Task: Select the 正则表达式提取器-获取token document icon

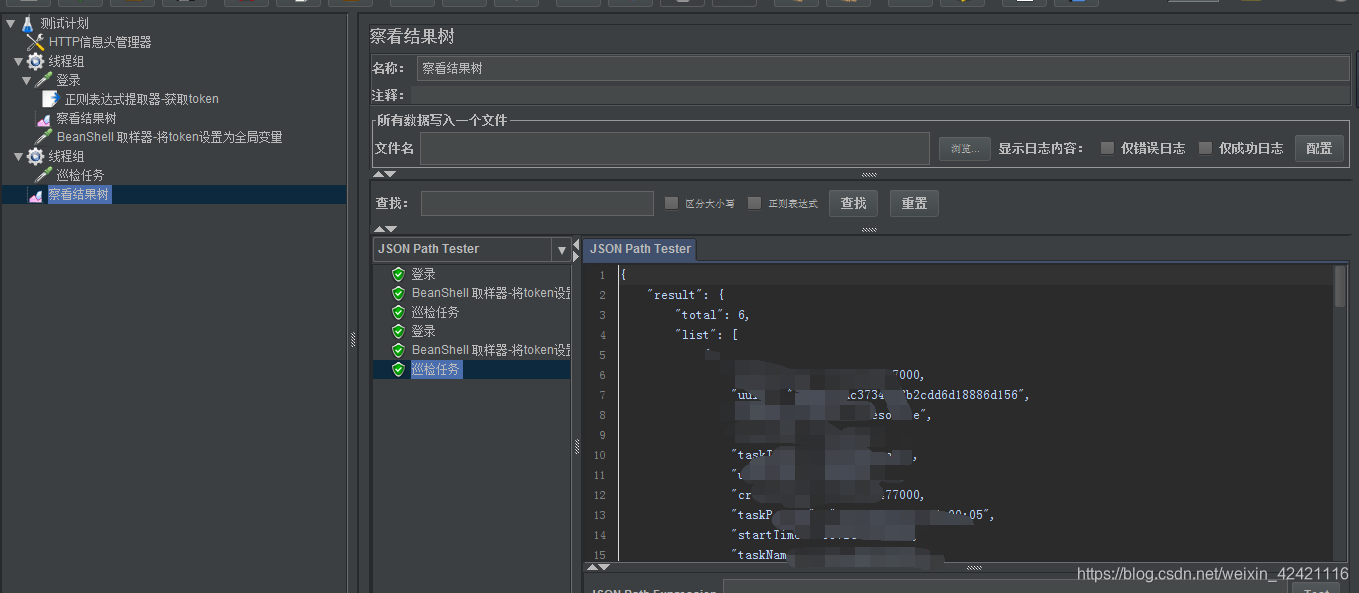Action: point(50,99)
